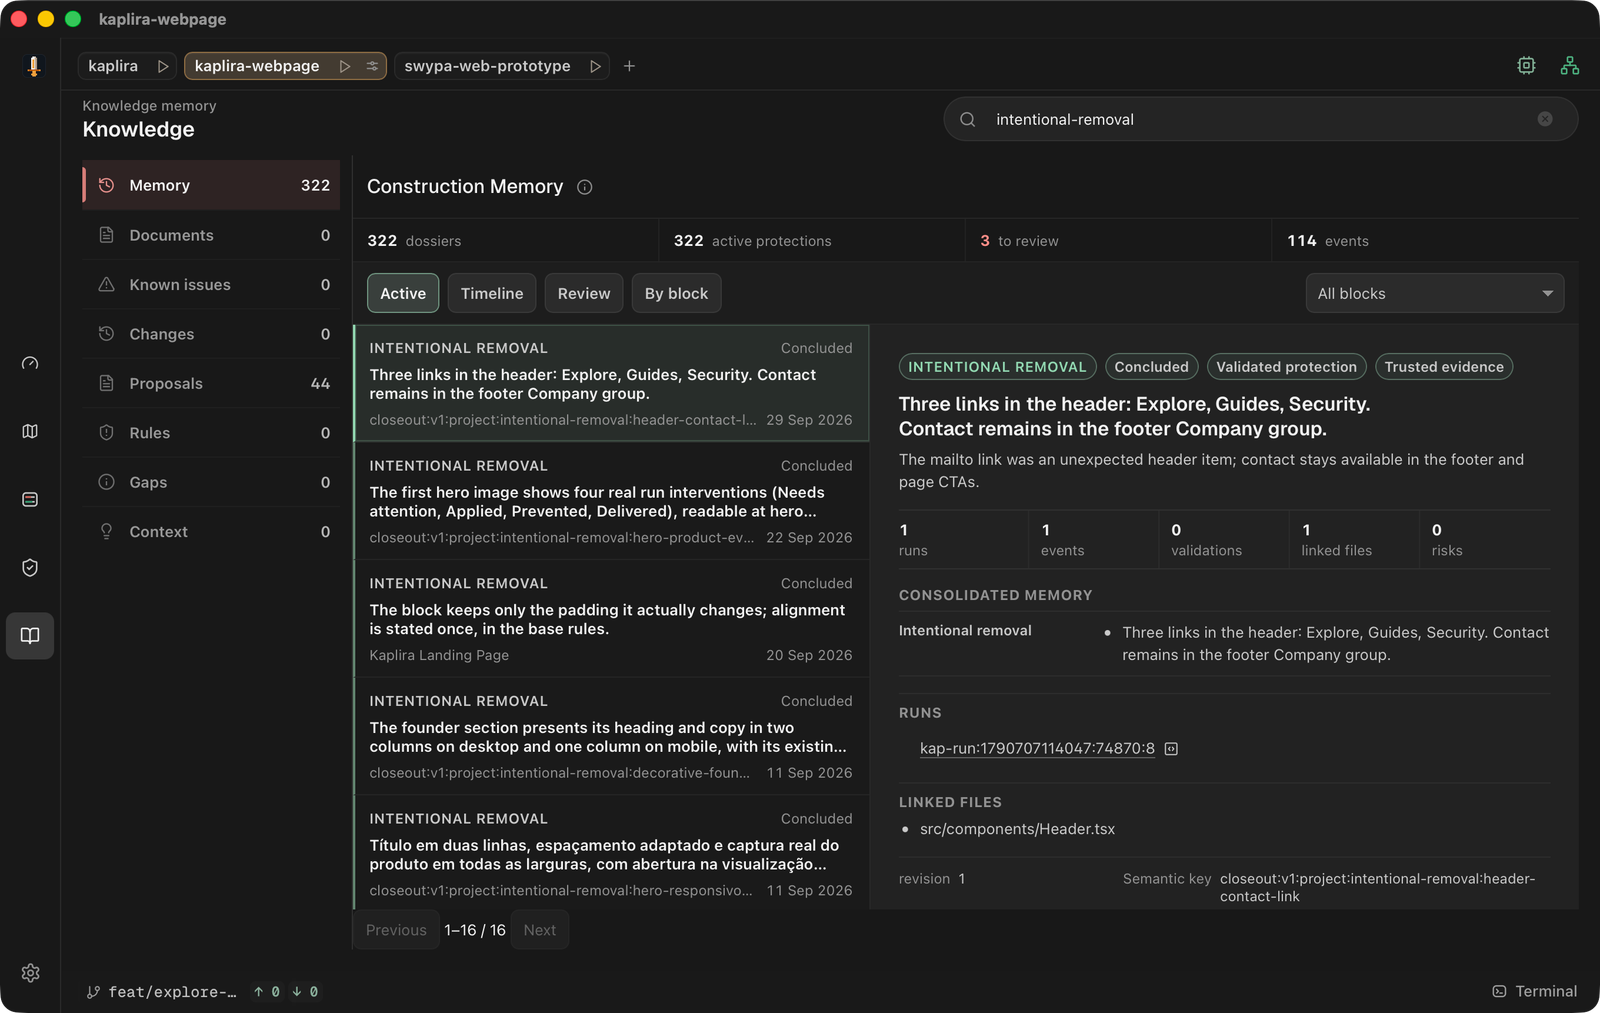Open the network hierarchy icon in the top right
The width and height of the screenshot is (1600, 1013).
pos(1570,66)
